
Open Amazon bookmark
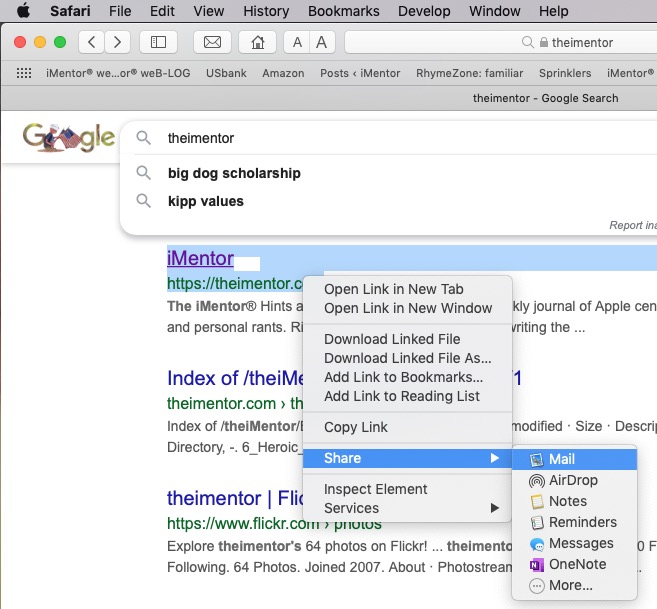click(283, 73)
